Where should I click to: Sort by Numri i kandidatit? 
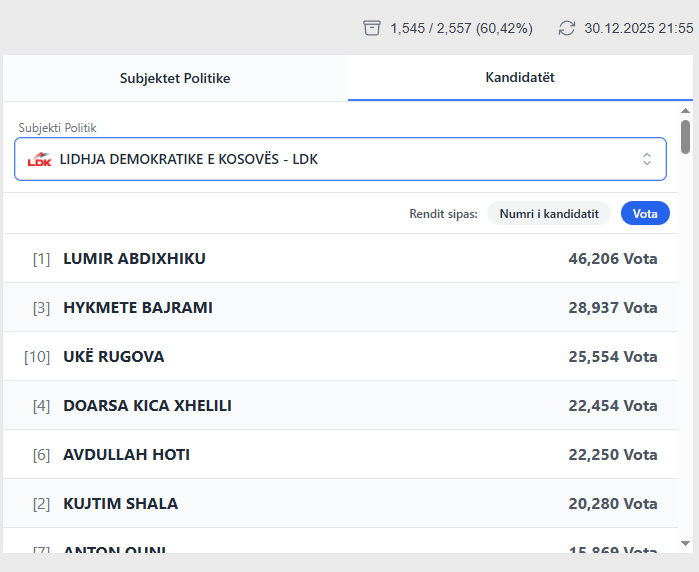[x=549, y=213]
